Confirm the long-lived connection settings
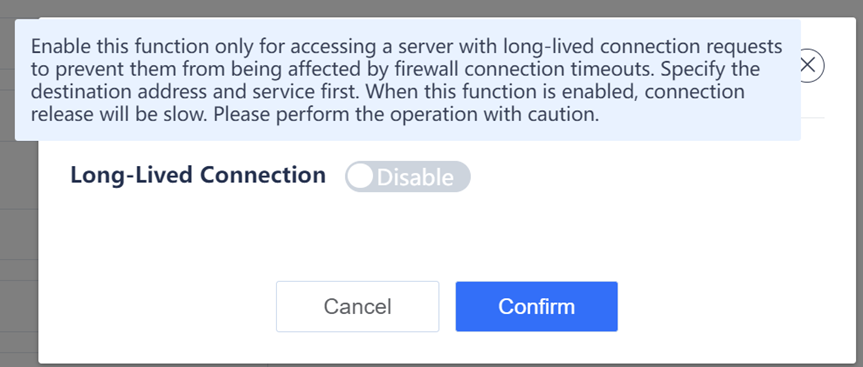This screenshot has width=863, height=367. pyautogui.click(x=537, y=306)
